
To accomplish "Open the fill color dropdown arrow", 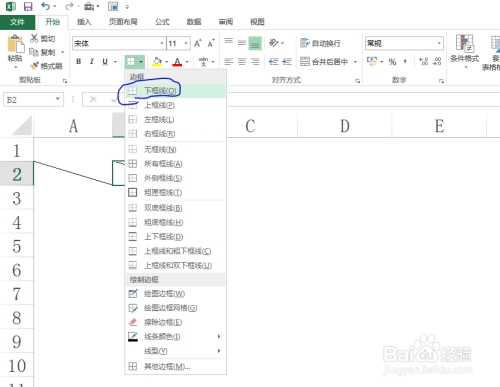I will click(x=167, y=62).
